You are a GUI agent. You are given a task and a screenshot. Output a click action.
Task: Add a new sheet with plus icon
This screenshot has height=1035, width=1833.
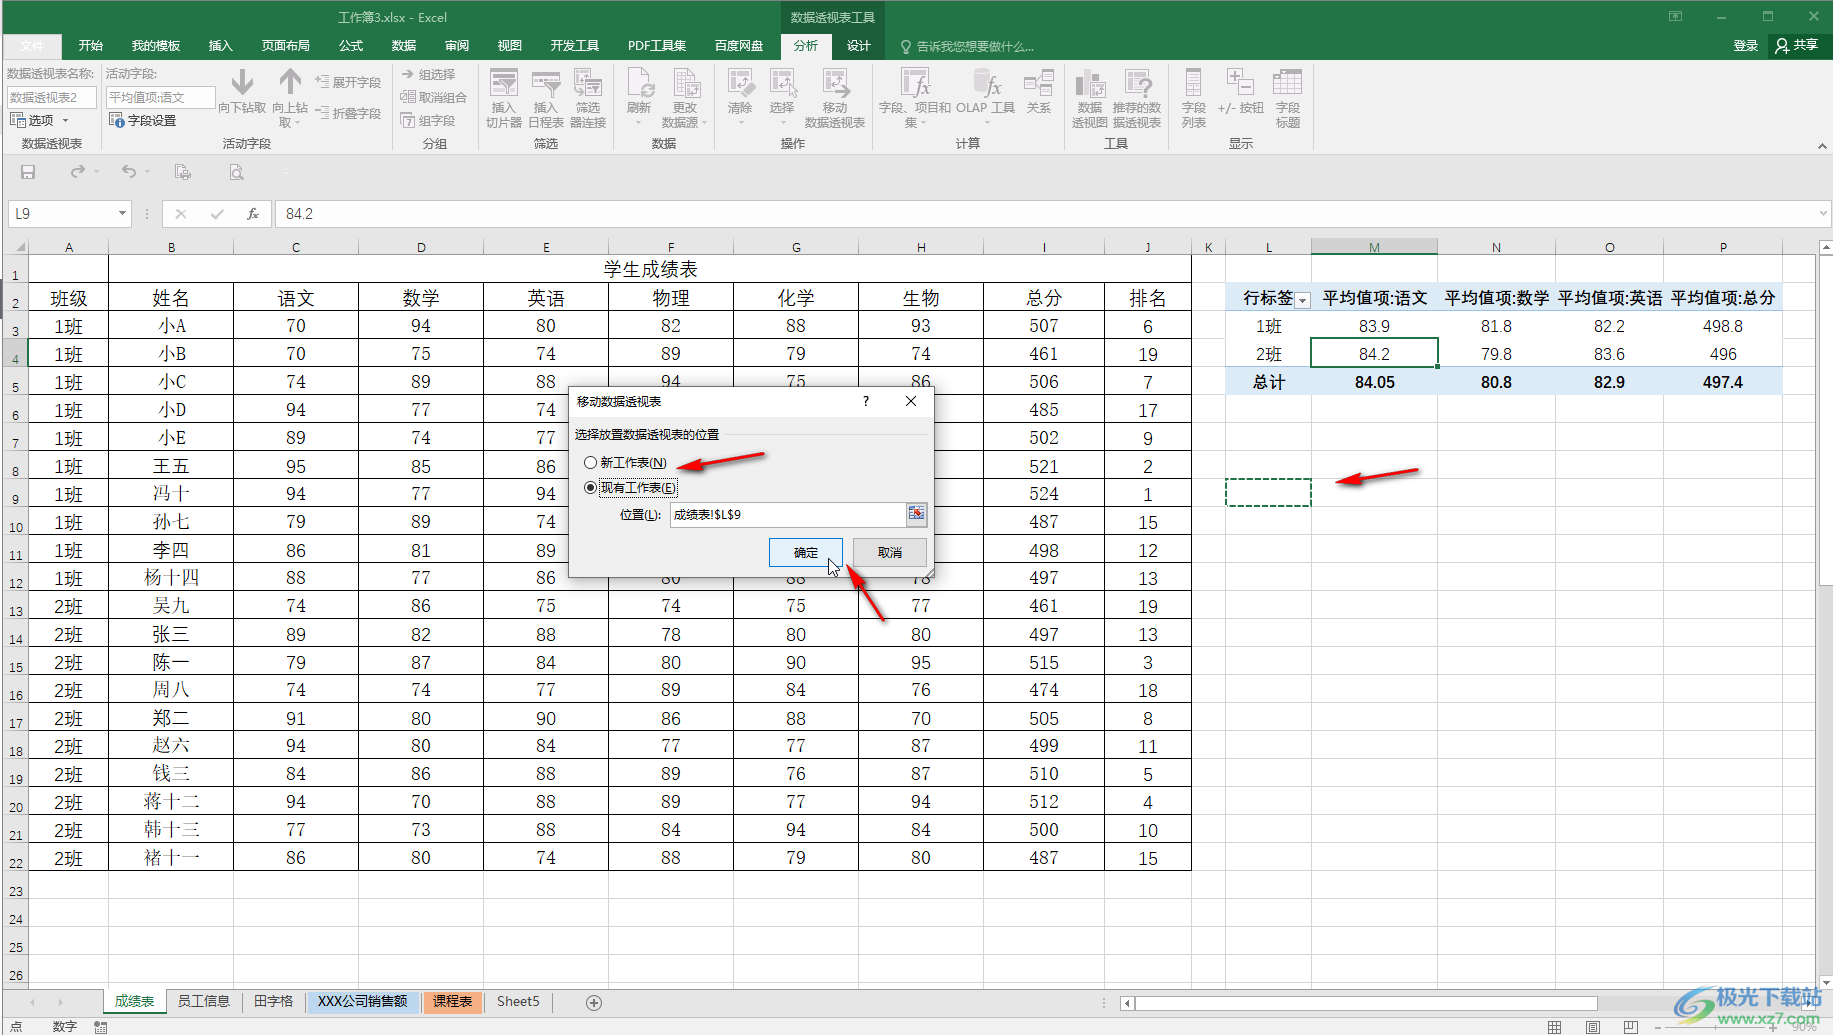(594, 1002)
